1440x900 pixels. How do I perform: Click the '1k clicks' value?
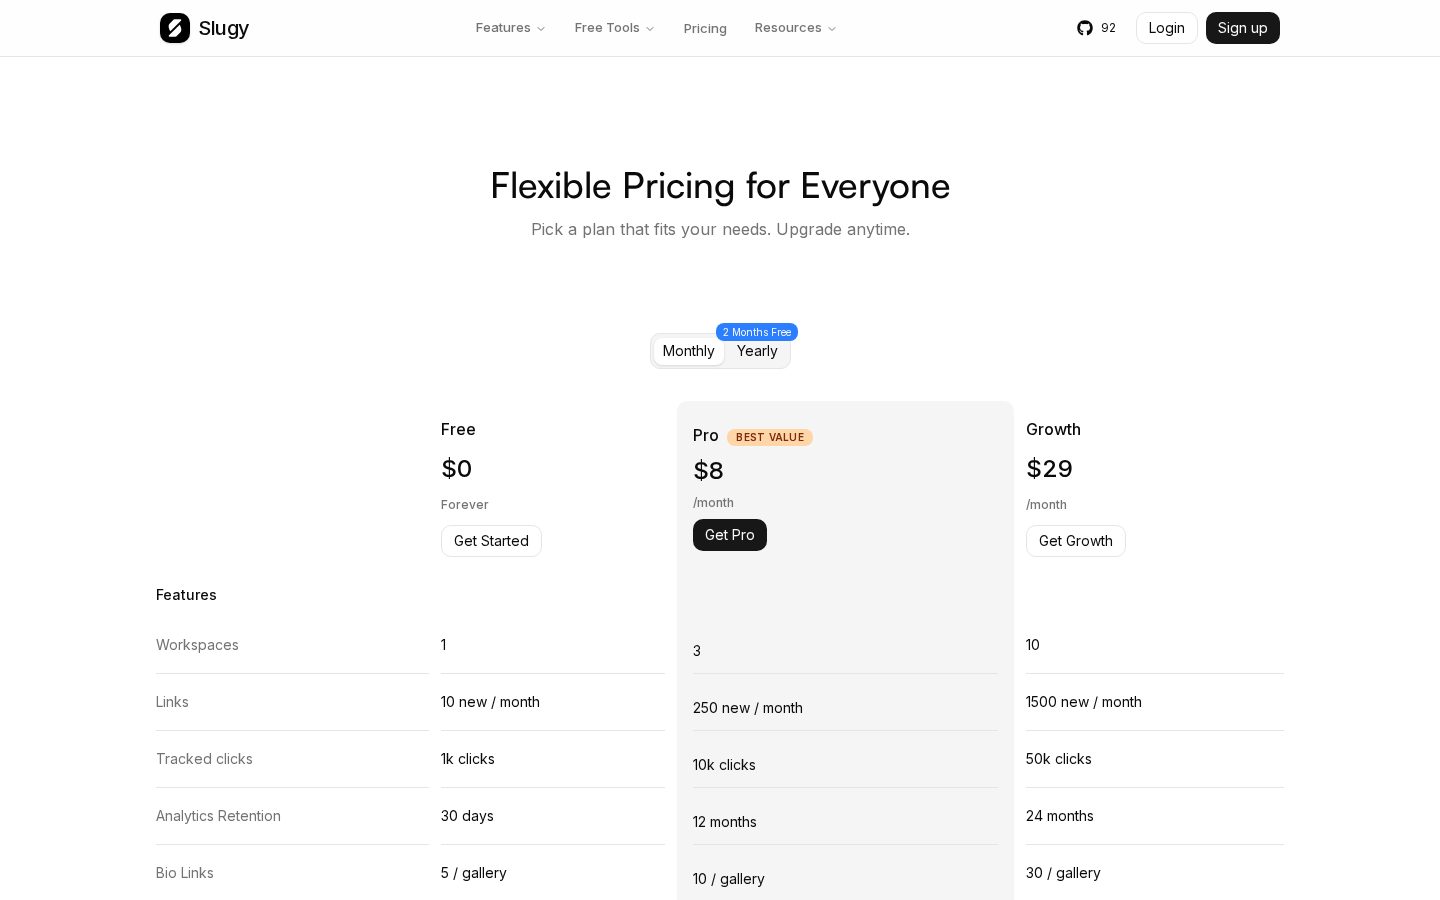tap(468, 759)
